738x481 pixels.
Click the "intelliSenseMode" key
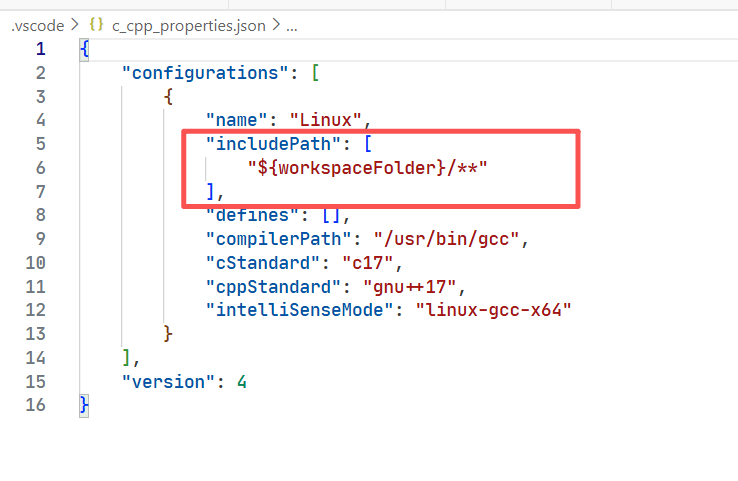click(300, 310)
